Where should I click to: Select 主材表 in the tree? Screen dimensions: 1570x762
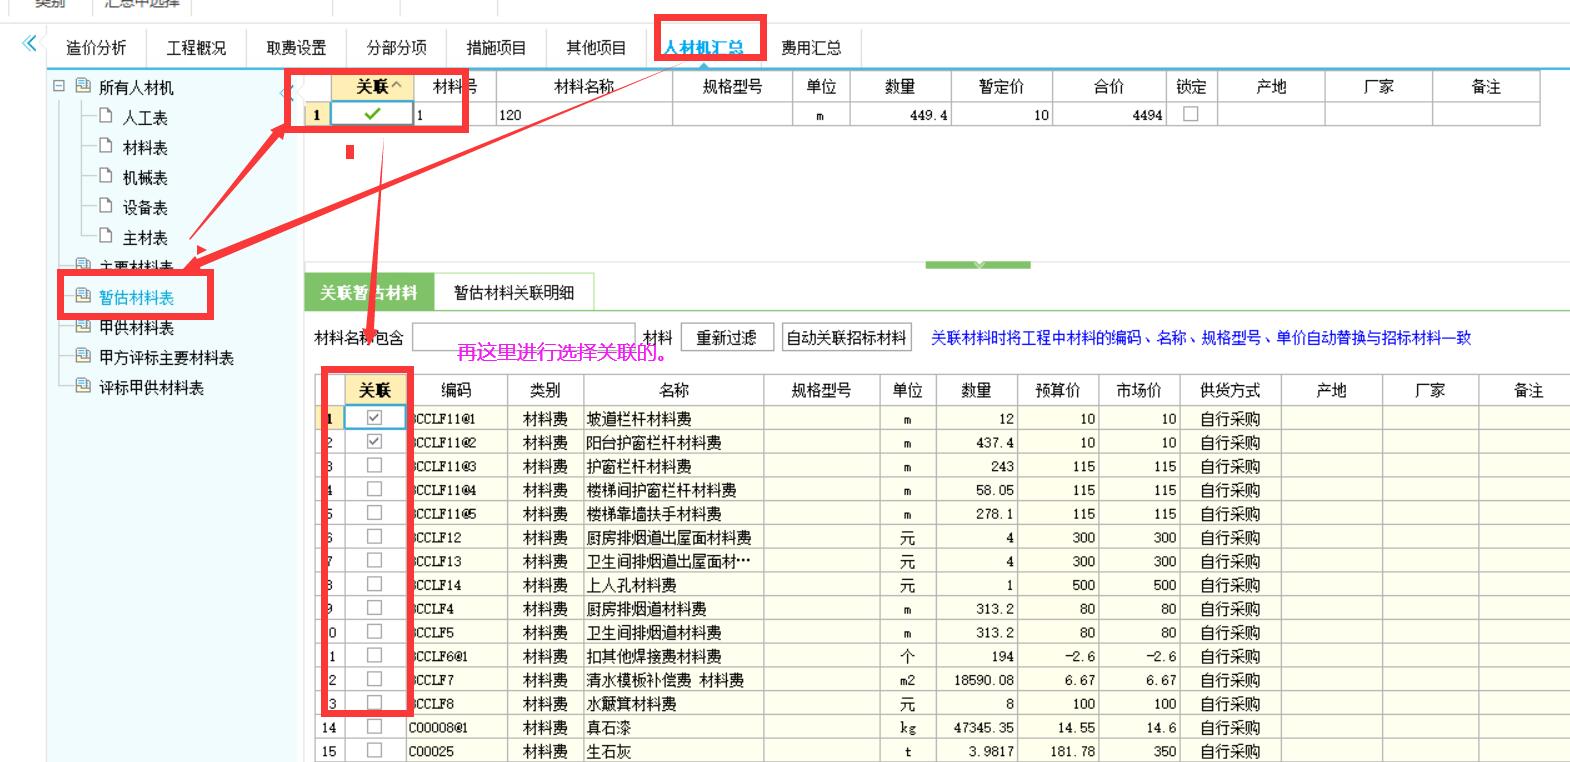(x=145, y=238)
